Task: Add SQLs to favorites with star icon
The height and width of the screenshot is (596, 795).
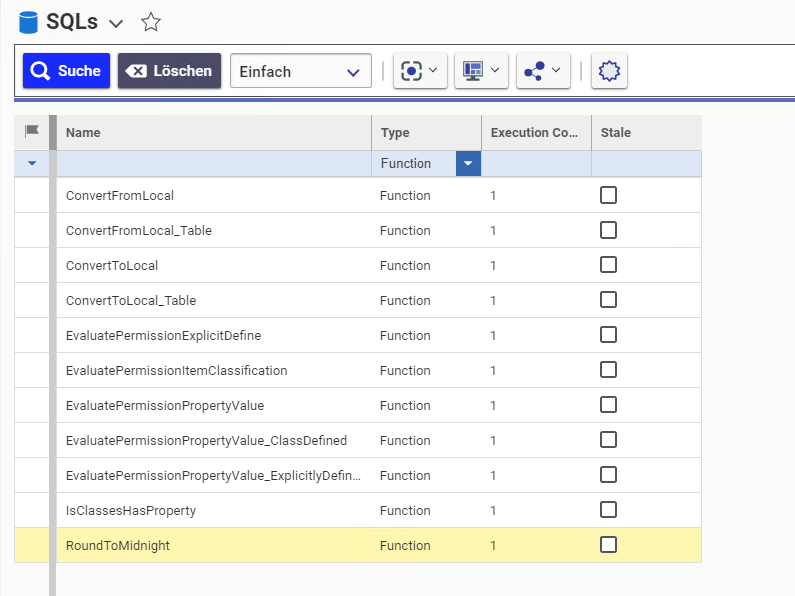Action: click(150, 22)
